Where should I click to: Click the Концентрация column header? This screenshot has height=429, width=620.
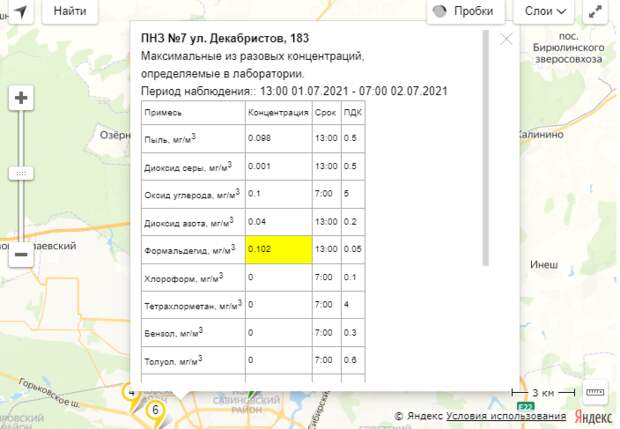point(278,112)
